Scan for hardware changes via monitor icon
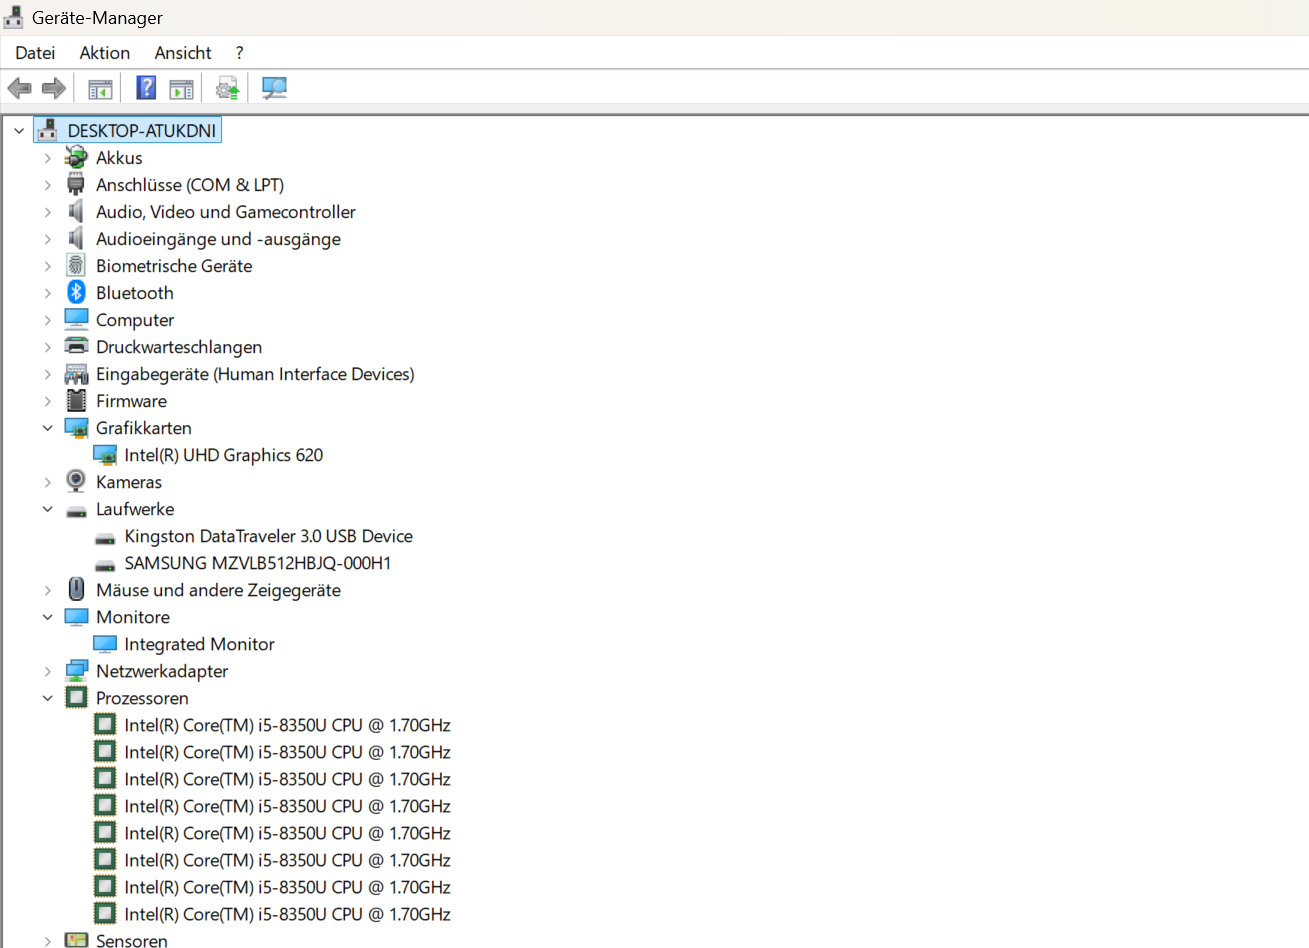Viewport: 1309px width, 948px height. 274,88
